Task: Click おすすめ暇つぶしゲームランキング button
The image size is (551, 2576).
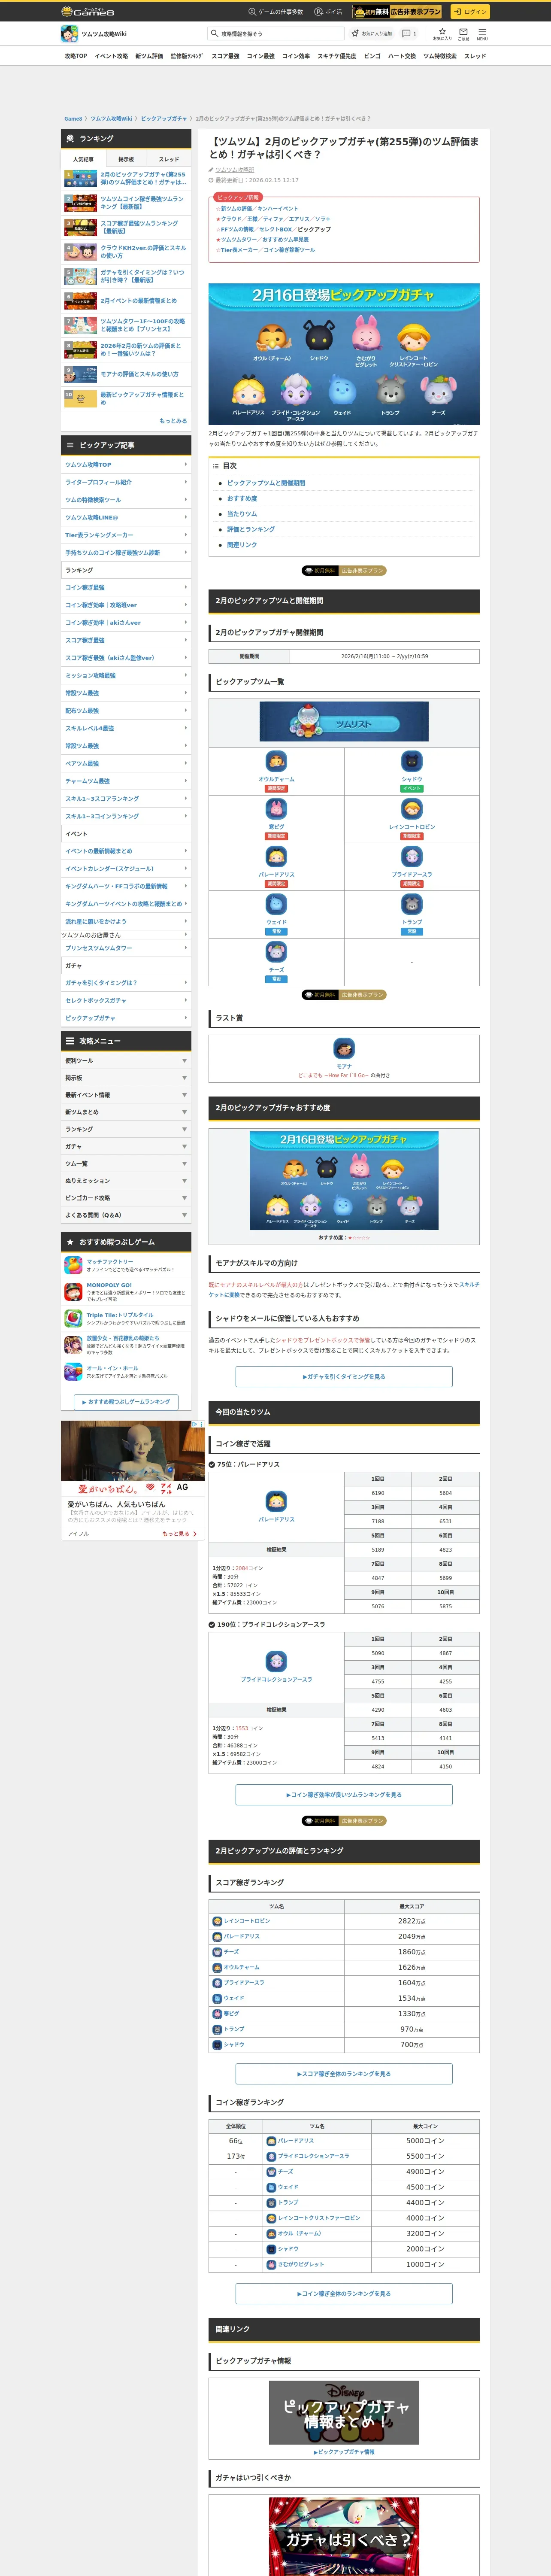Action: point(126,1402)
